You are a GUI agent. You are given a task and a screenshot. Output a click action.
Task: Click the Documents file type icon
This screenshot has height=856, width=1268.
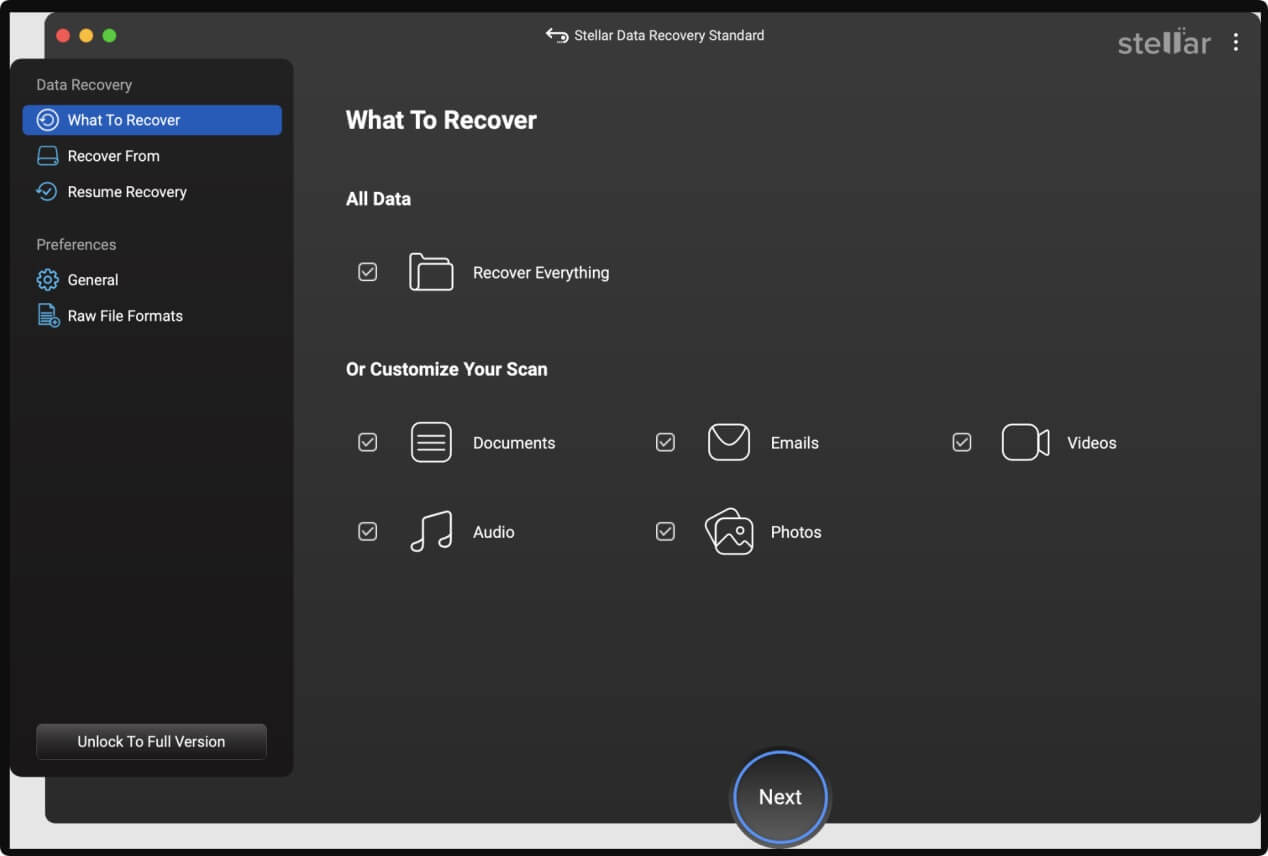coord(431,442)
